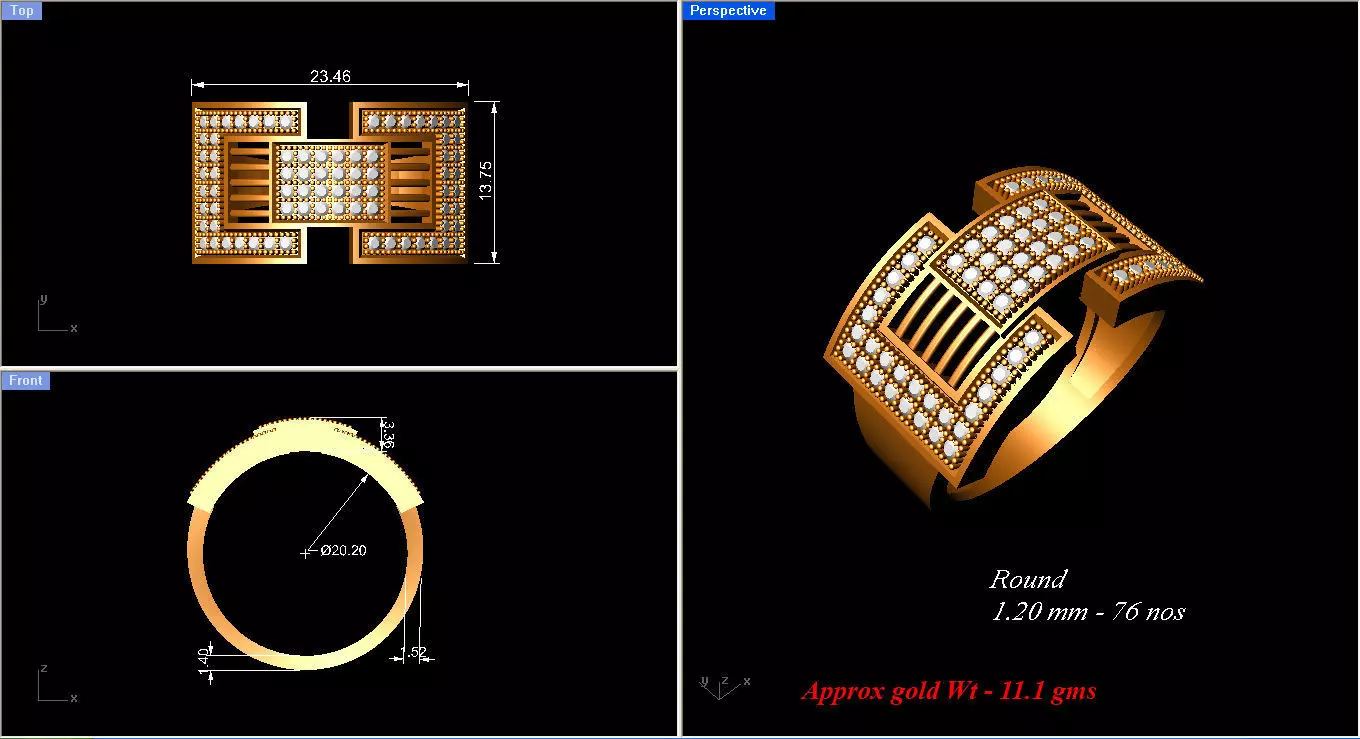Image resolution: width=1360 pixels, height=739 pixels.
Task: Select the ring model in Perspective view
Action: (x=1012, y=336)
